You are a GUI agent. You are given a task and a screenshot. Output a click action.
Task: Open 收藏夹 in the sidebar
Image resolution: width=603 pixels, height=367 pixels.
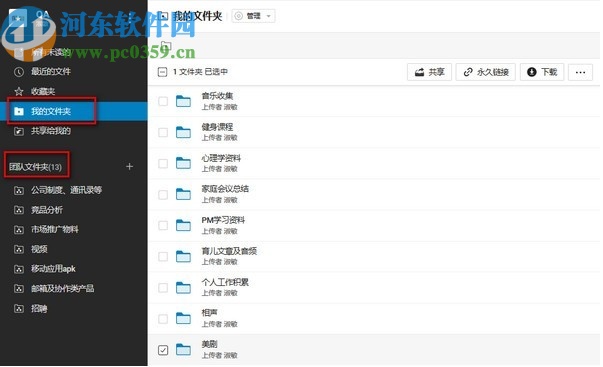click(43, 92)
